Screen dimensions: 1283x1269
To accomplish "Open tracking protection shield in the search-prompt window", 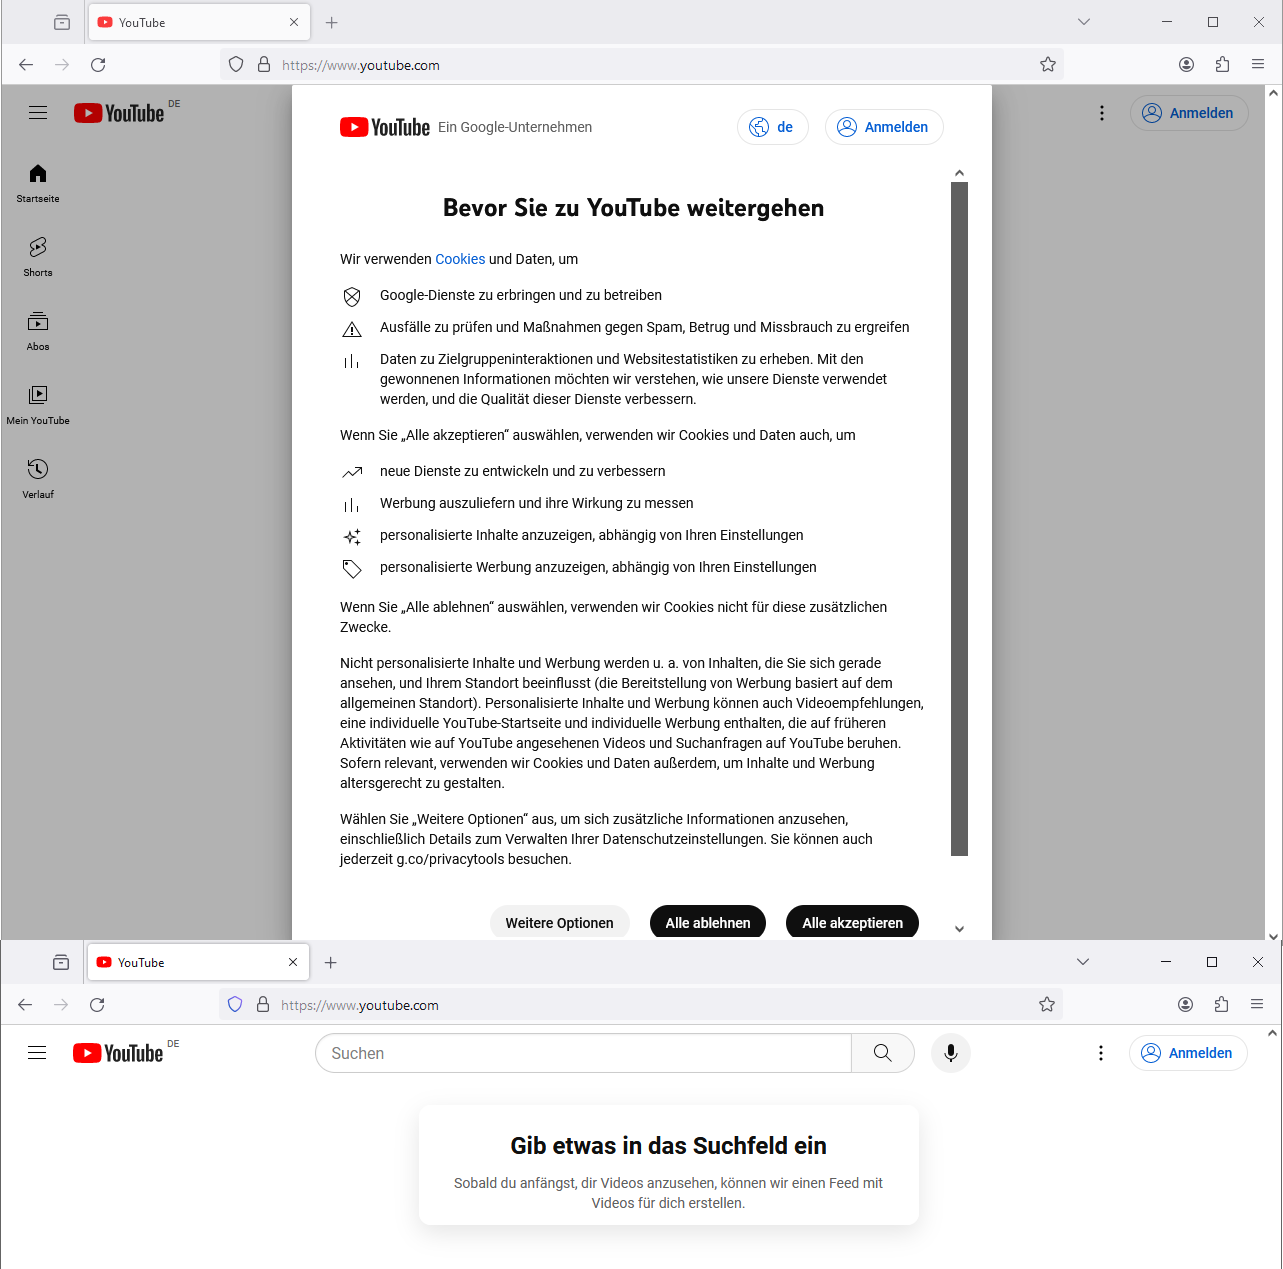I will pyautogui.click(x=235, y=1005).
